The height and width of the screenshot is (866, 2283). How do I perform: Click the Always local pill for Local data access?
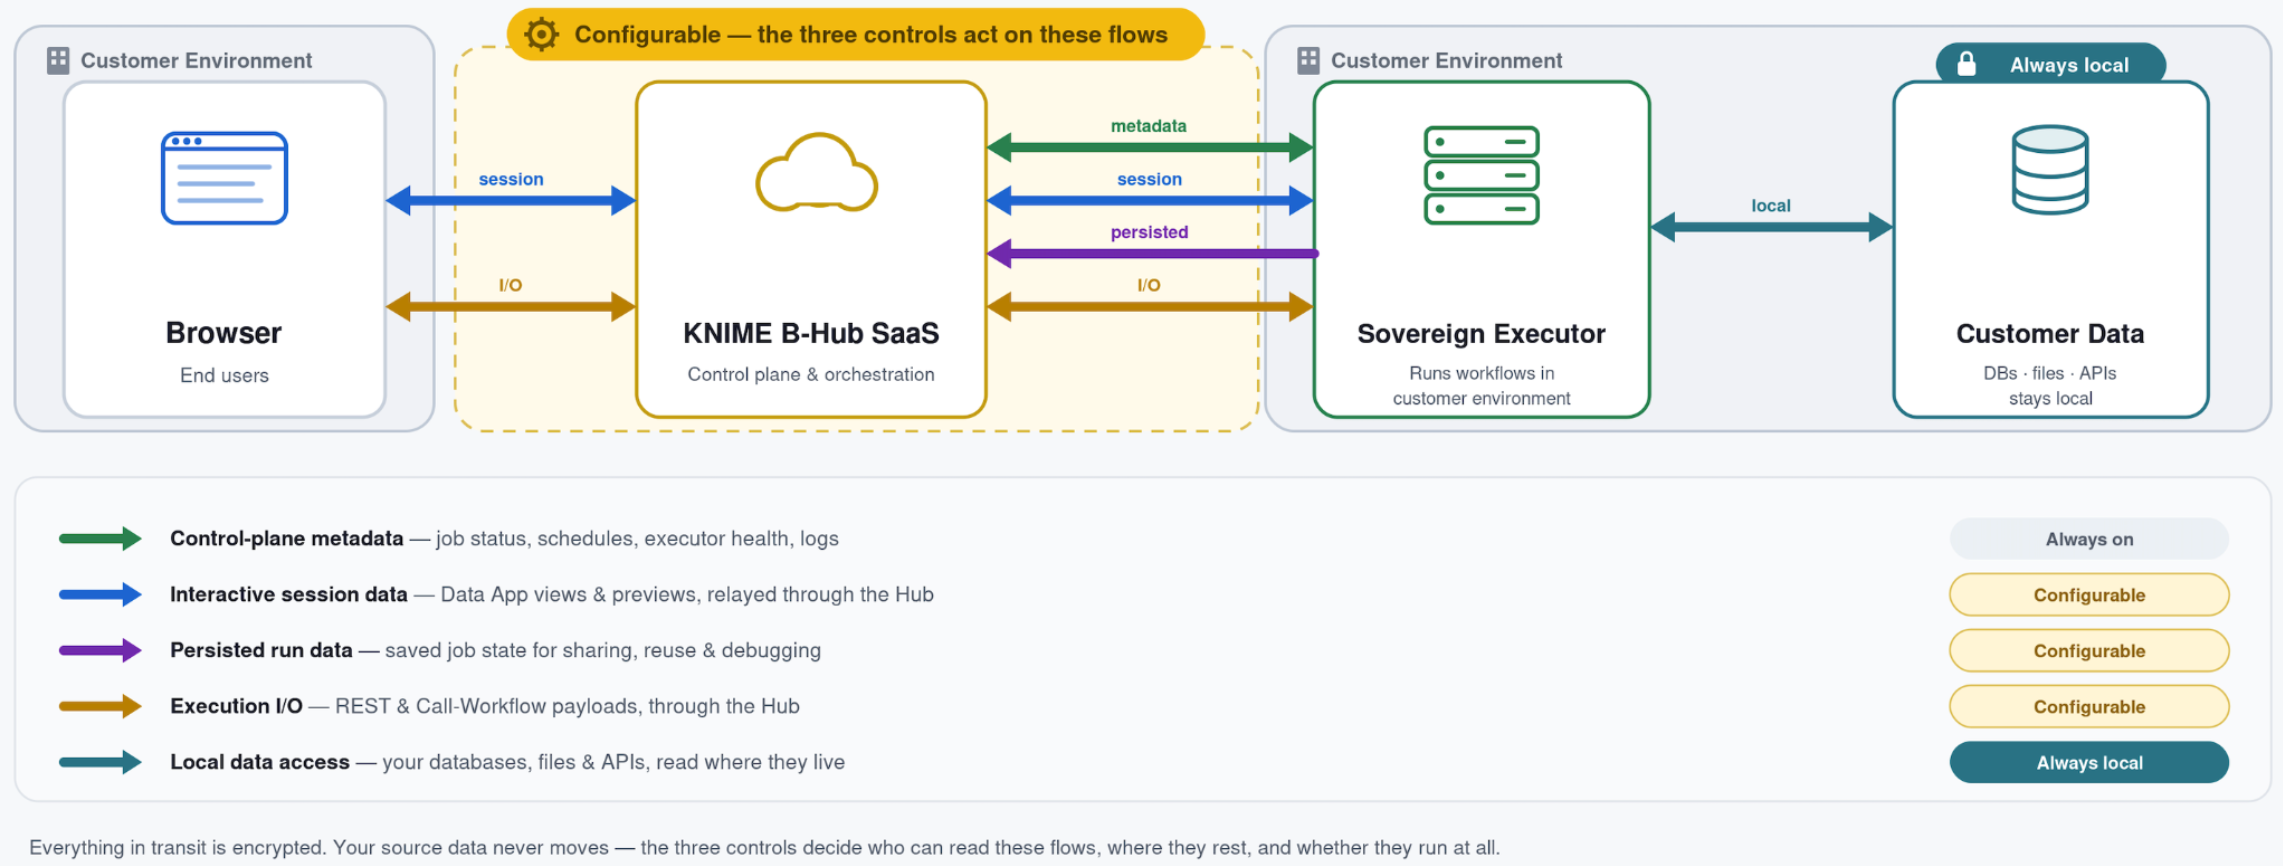click(2089, 763)
